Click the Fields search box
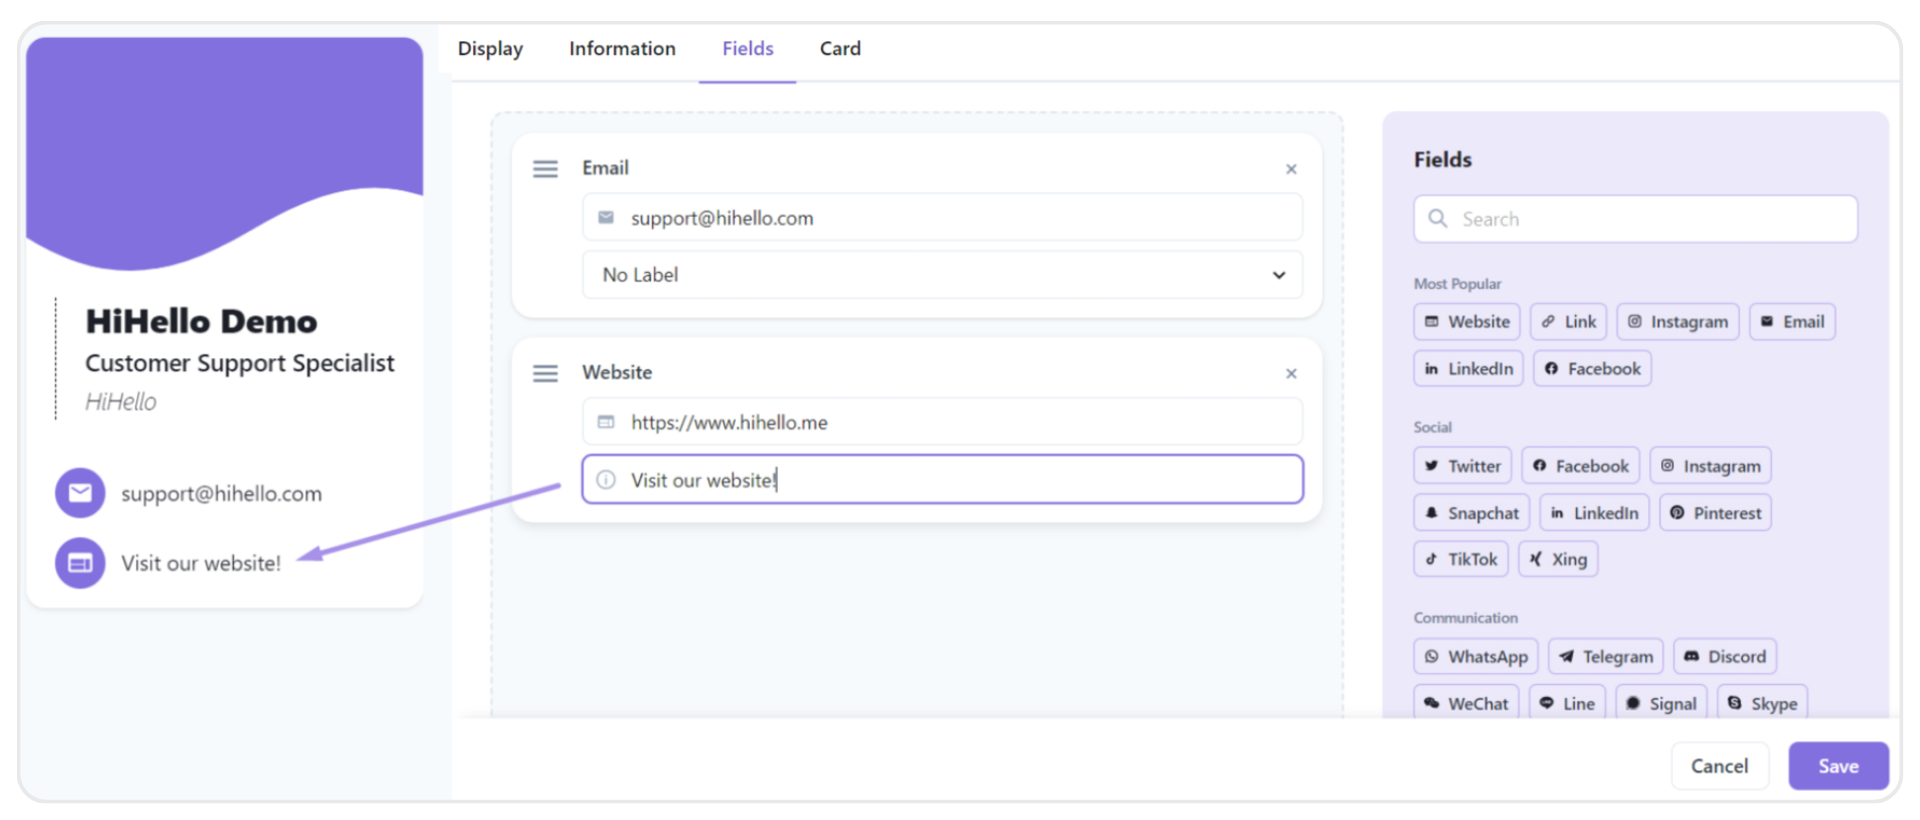The width and height of the screenshot is (1920, 820). point(1635,219)
